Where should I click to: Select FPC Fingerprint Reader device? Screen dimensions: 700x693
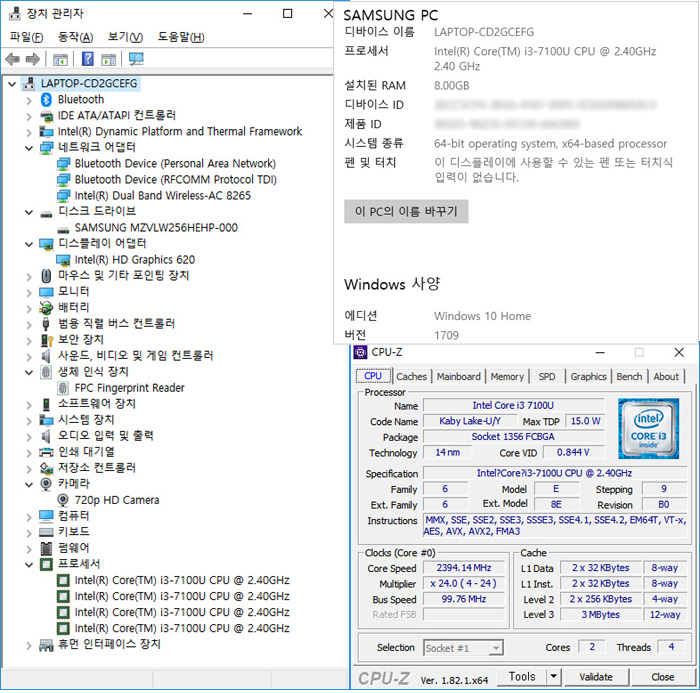[x=129, y=388]
